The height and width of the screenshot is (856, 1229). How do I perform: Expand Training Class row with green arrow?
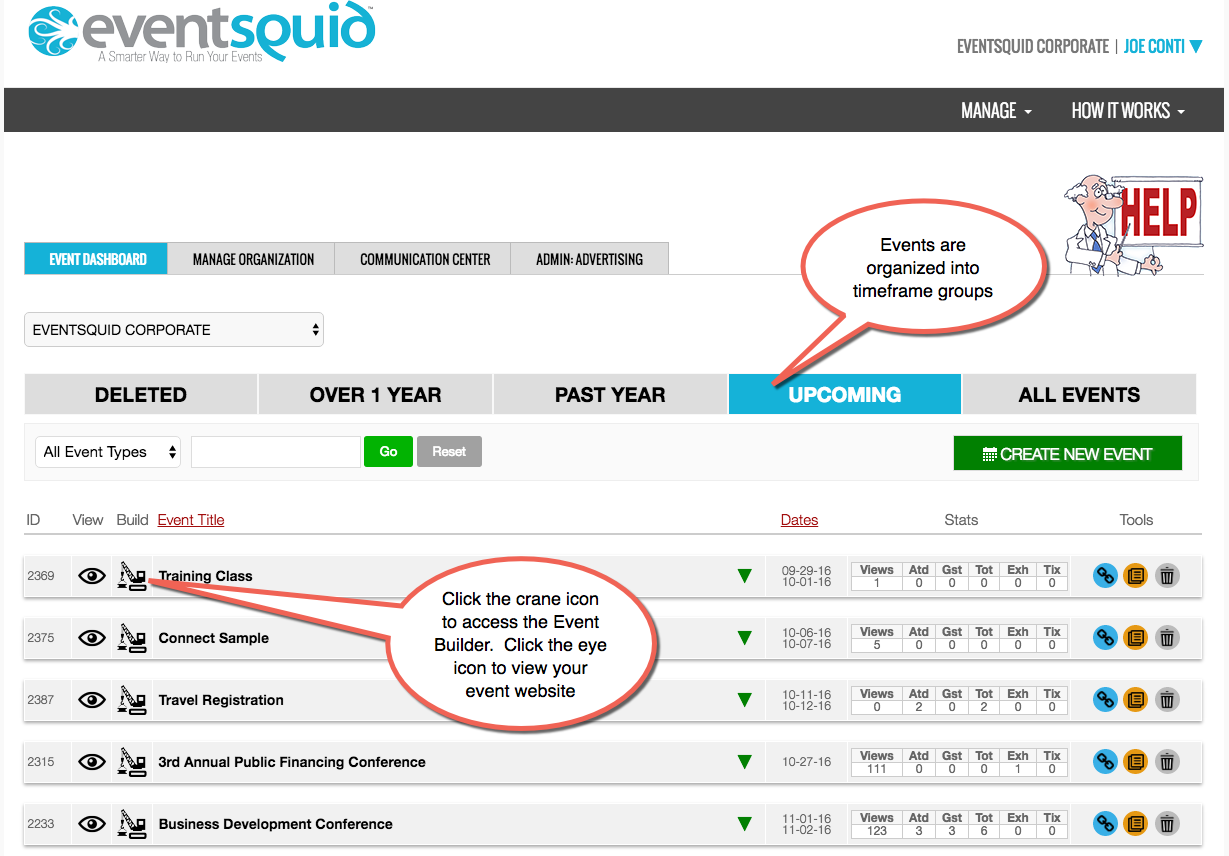pos(744,576)
